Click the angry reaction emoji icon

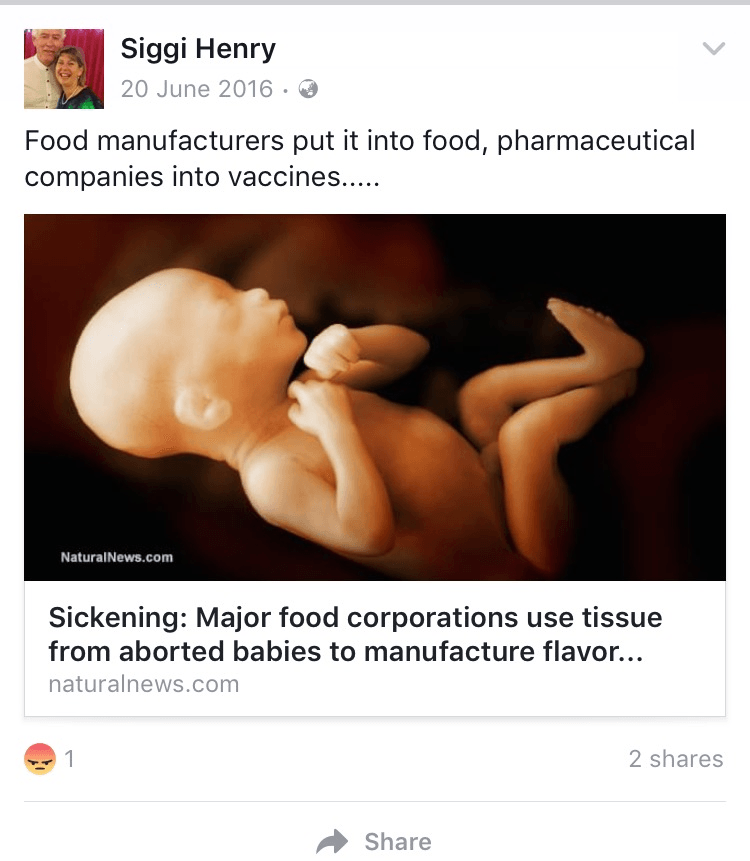pos(38,759)
